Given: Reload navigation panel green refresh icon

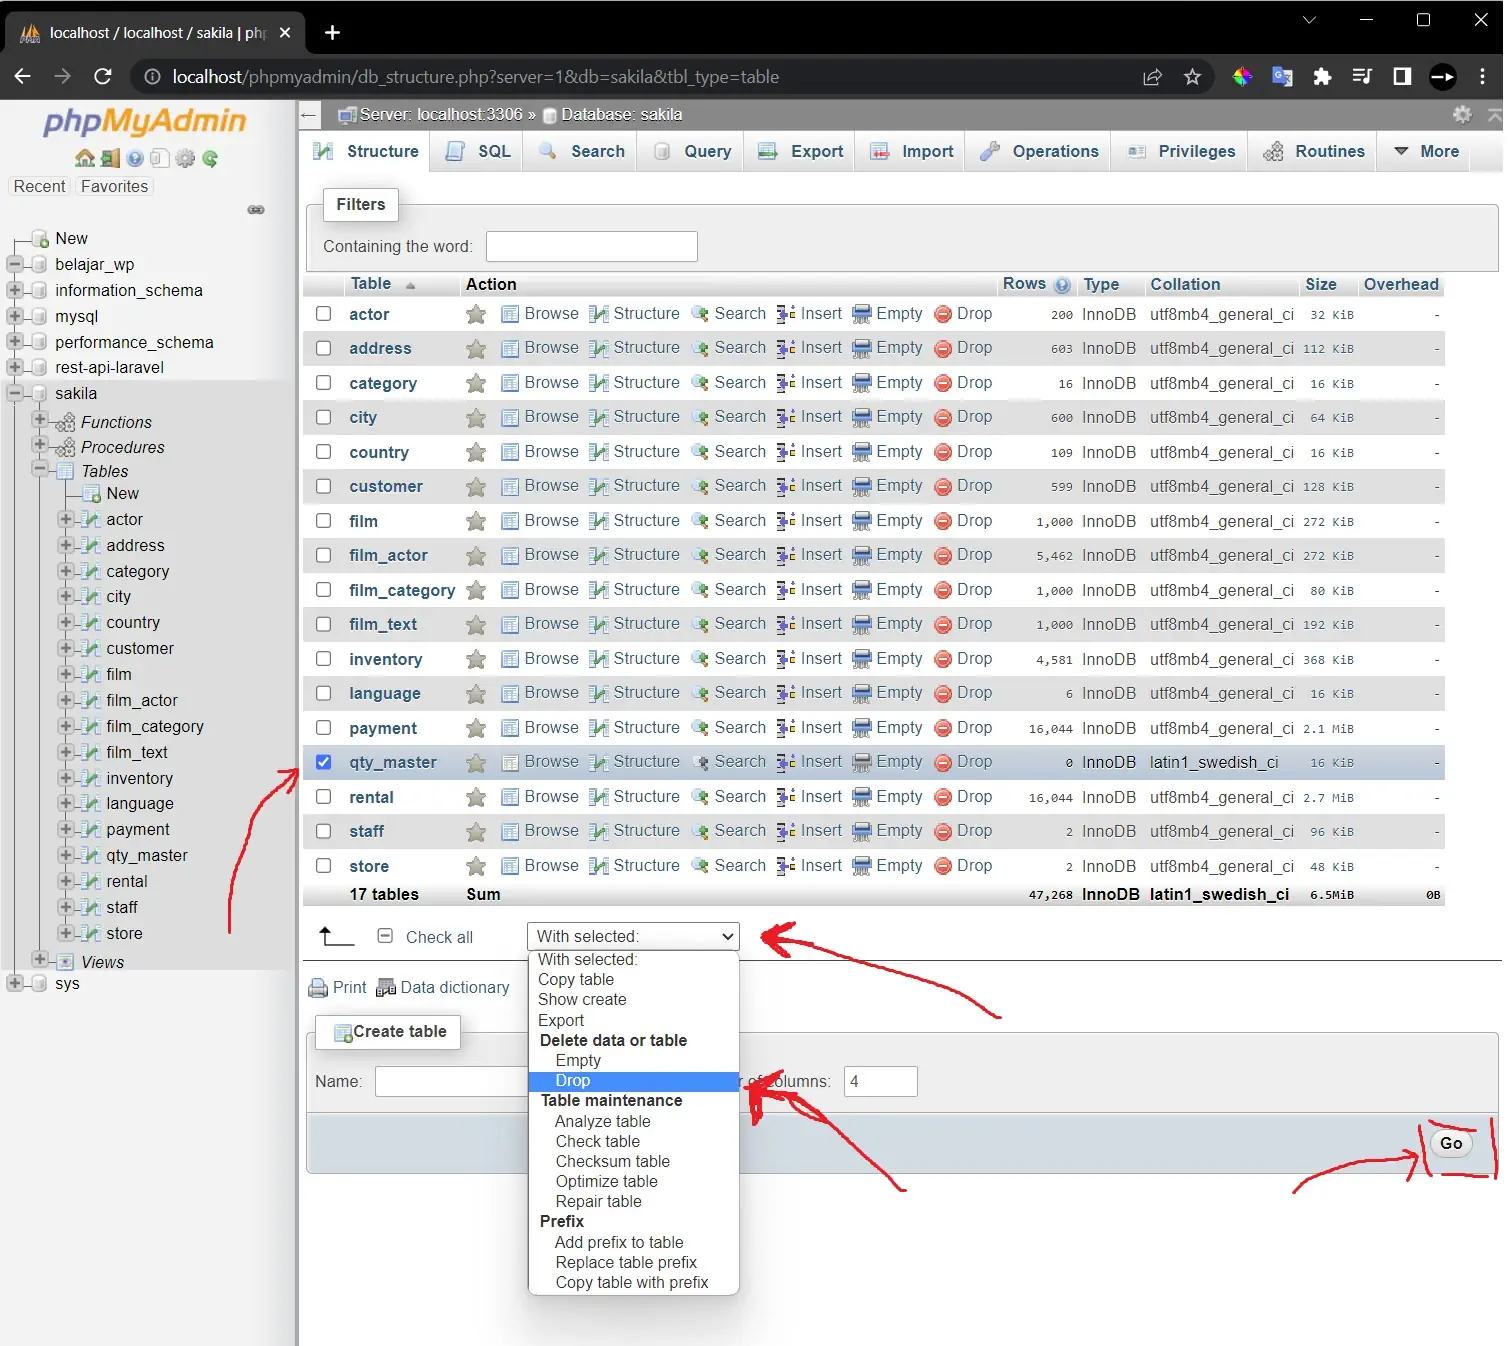Looking at the screenshot, I should [x=210, y=158].
